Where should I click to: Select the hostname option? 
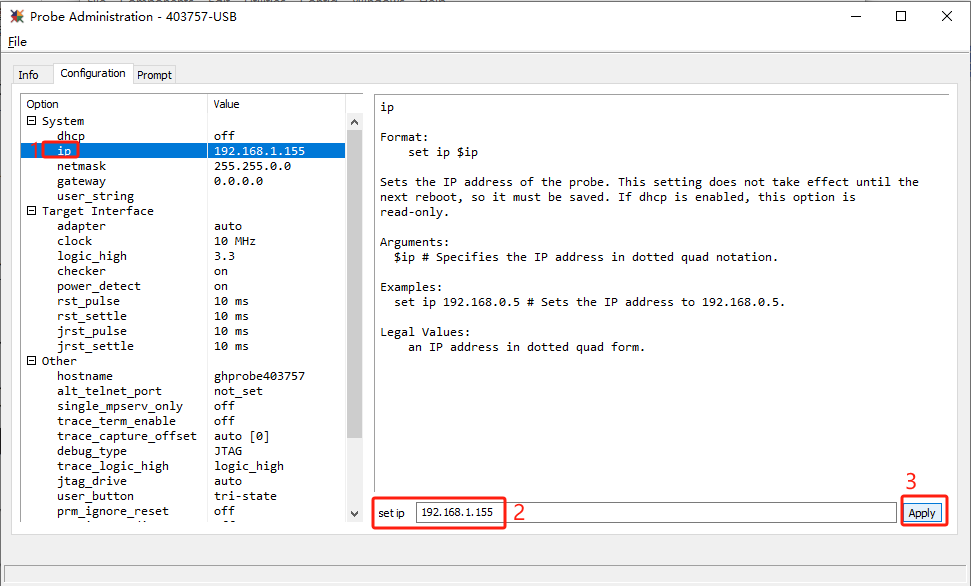point(84,376)
